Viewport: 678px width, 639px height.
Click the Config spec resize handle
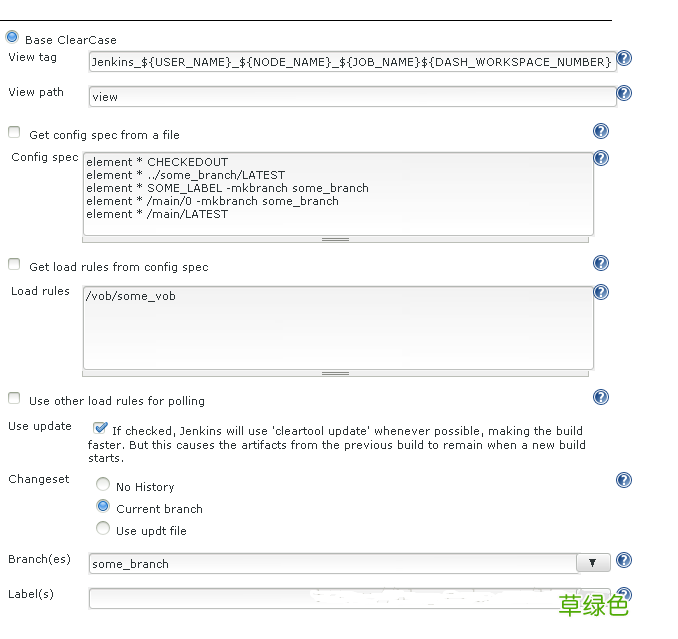click(336, 239)
